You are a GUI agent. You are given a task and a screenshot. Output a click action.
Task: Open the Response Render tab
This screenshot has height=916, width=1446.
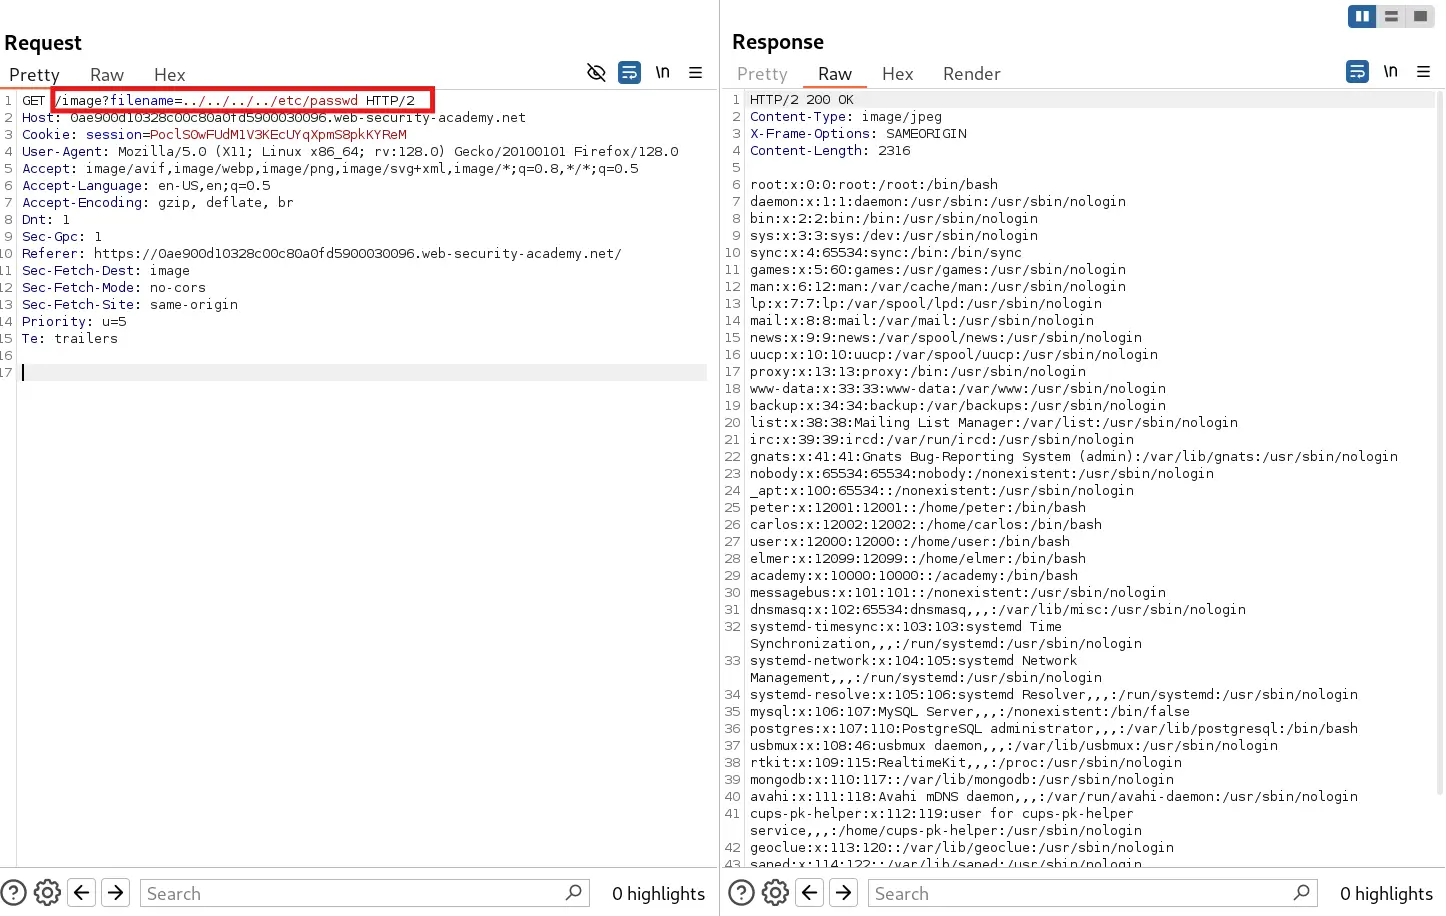tap(971, 74)
